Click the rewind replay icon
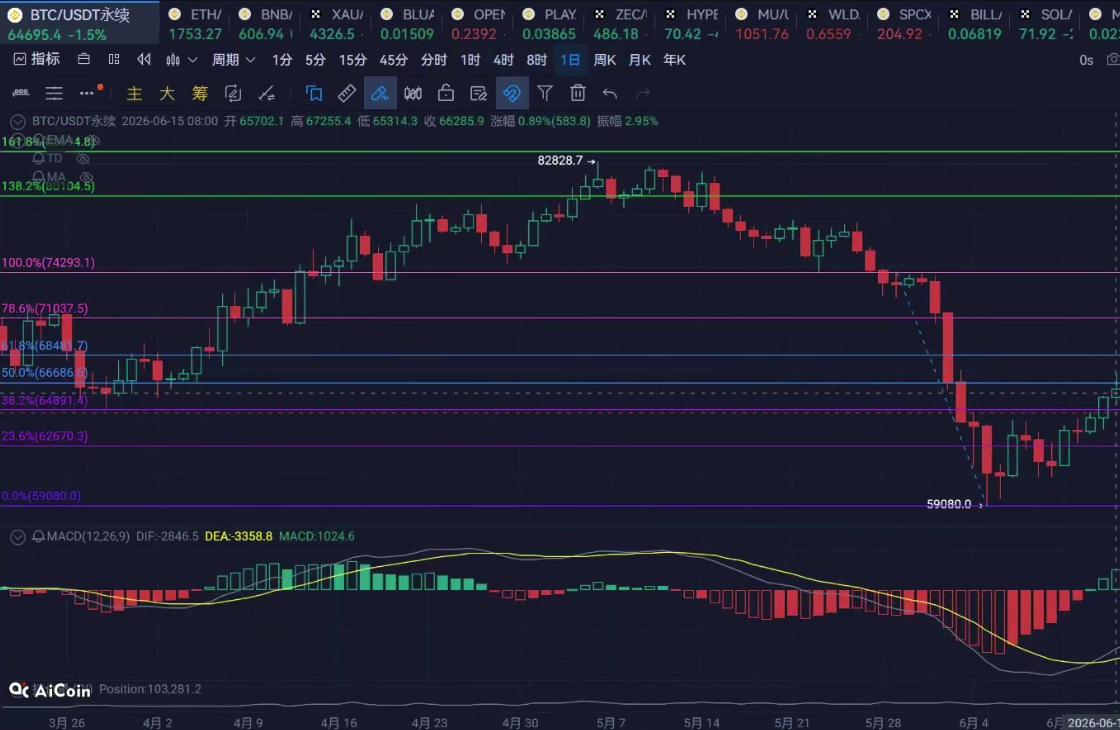The height and width of the screenshot is (730, 1120). [144, 59]
